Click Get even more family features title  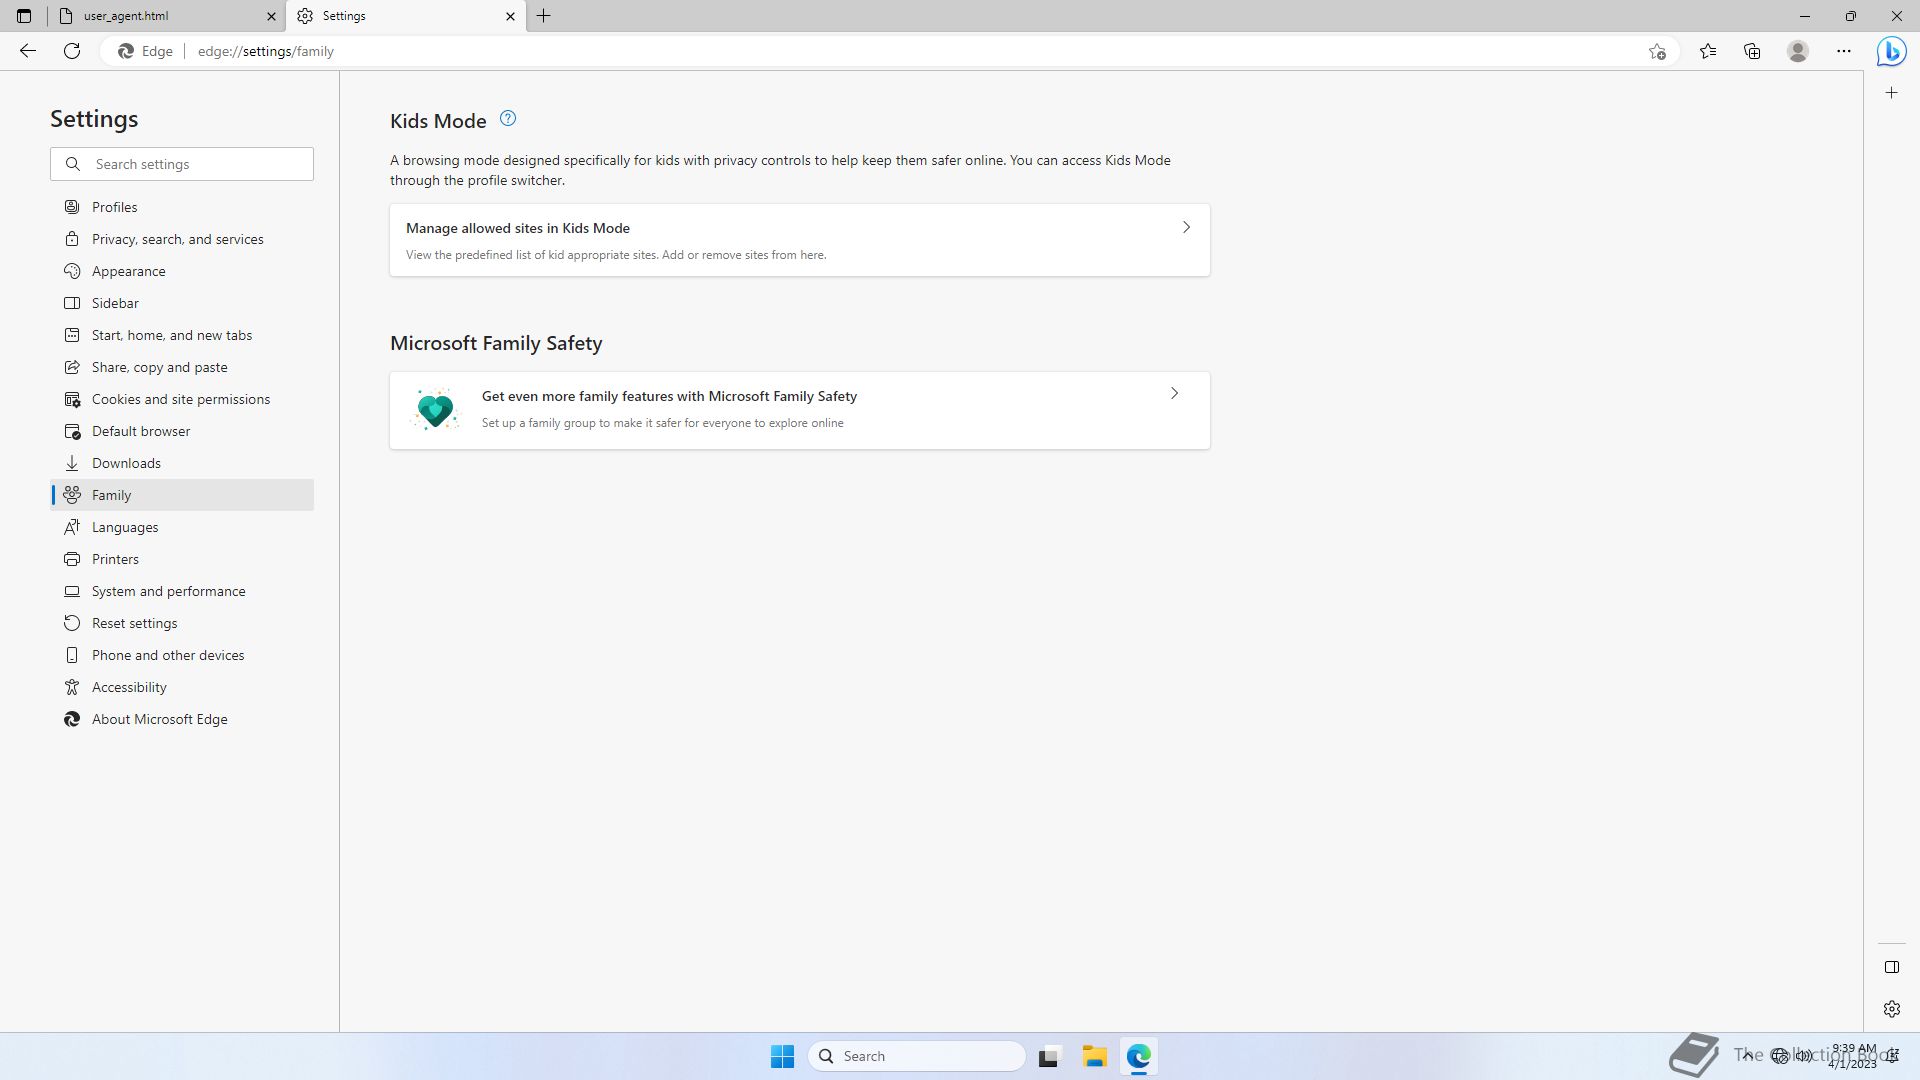[669, 396]
